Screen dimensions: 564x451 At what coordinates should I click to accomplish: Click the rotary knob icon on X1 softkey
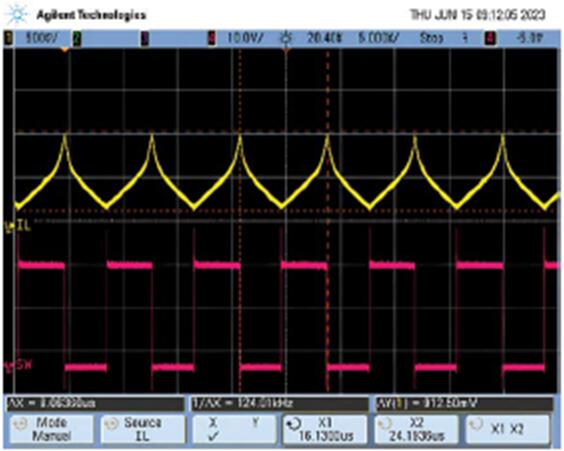tap(293, 425)
